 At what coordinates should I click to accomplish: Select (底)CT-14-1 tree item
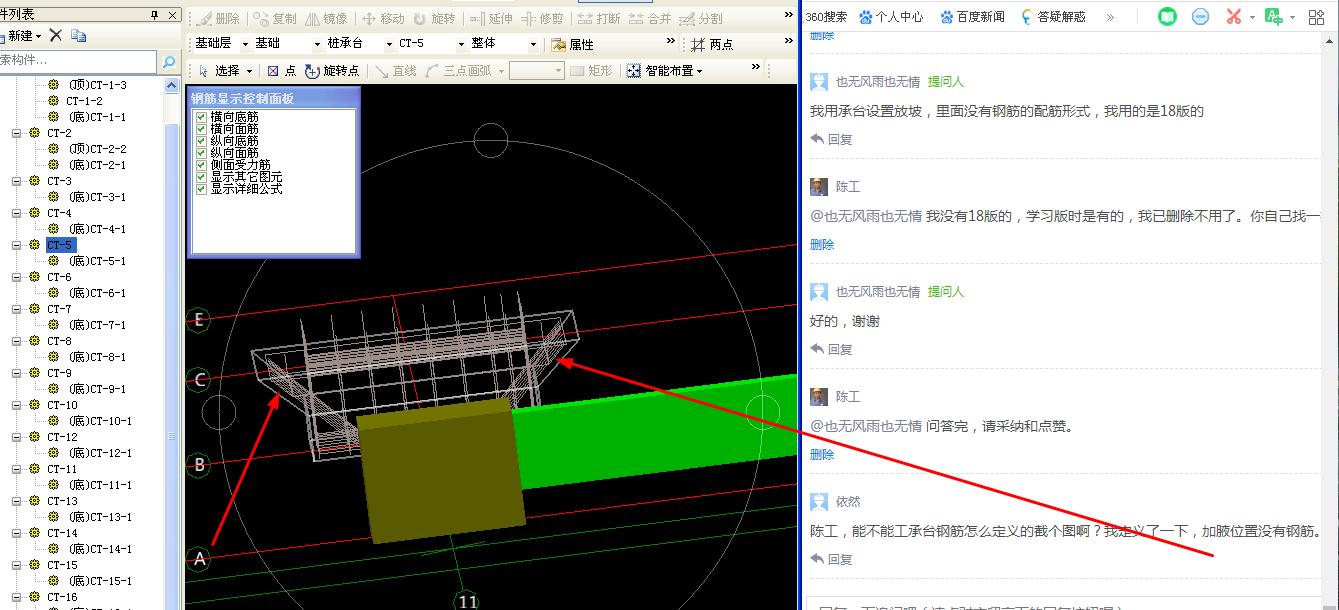pyautogui.click(x=100, y=549)
